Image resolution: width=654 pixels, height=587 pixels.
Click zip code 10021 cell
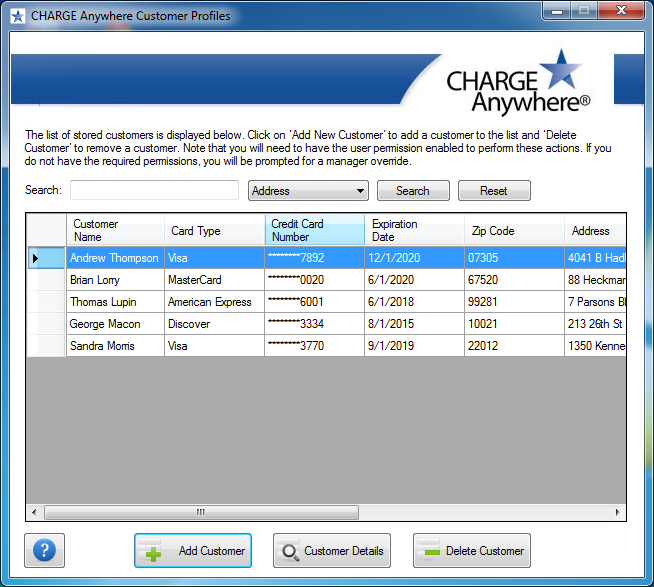[514, 324]
